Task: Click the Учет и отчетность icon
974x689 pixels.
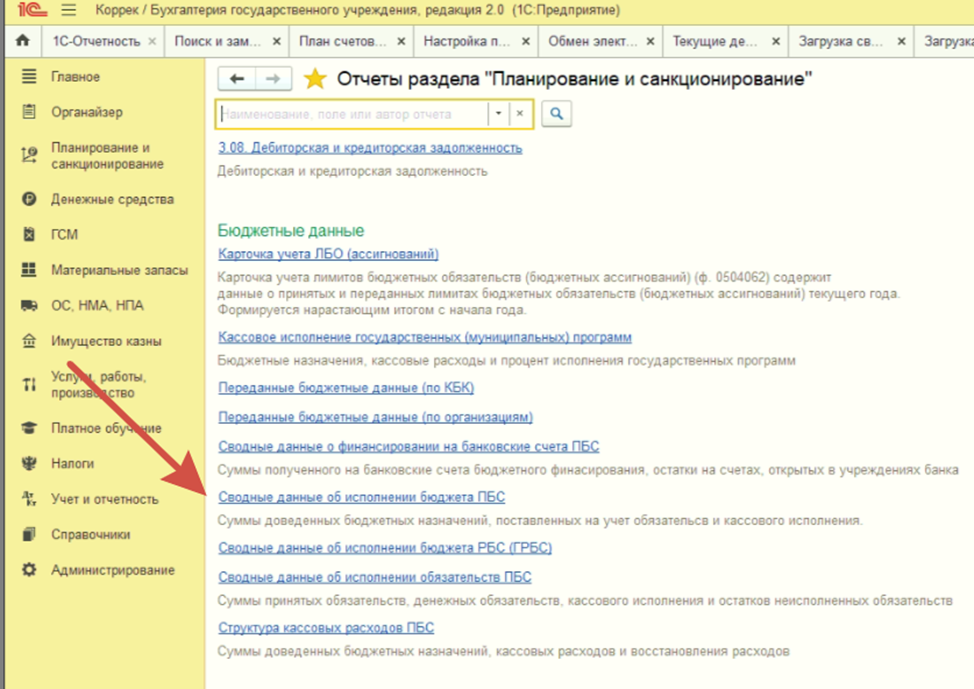Action: pos(29,498)
